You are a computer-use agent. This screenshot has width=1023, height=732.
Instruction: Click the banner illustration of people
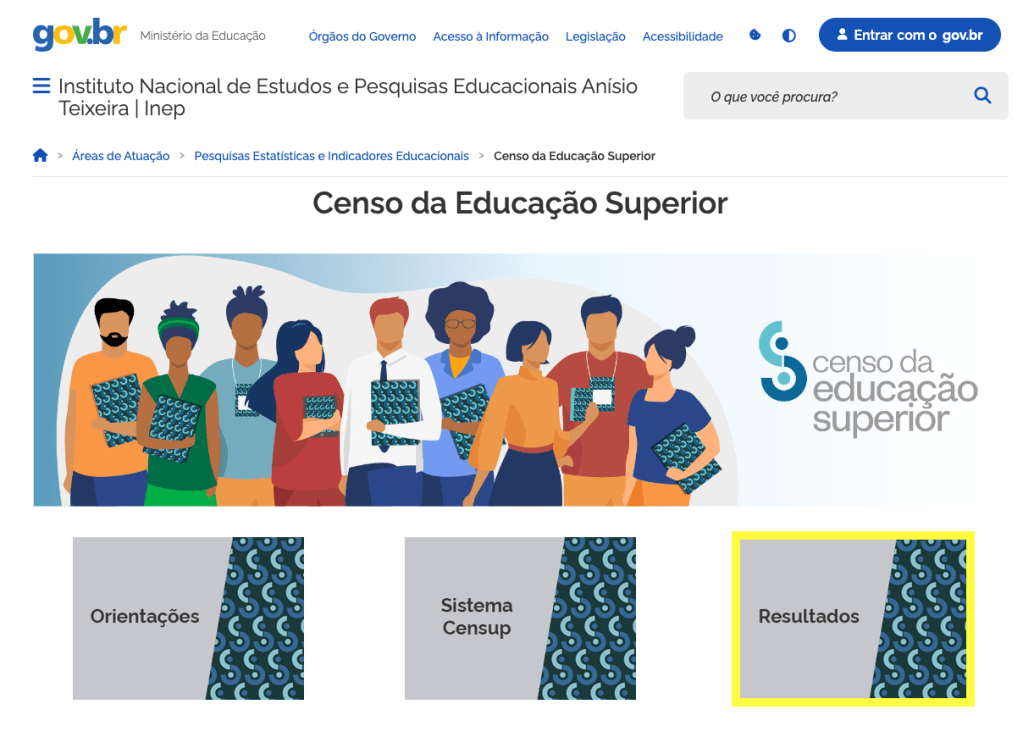point(390,390)
